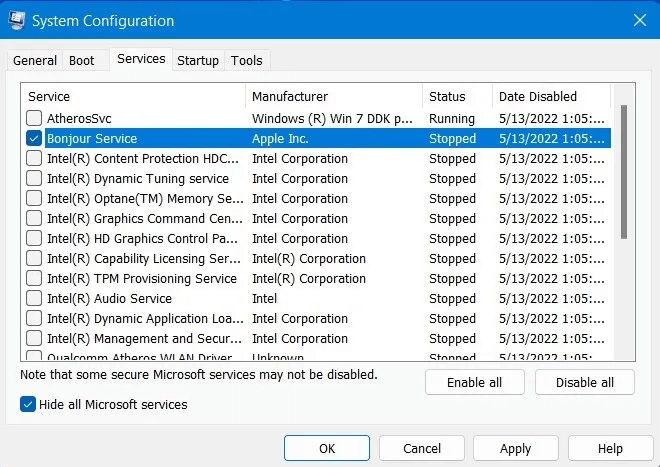This screenshot has width=660, height=467.
Task: Toggle Hide all Microsoft services checkbox
Action: point(27,404)
